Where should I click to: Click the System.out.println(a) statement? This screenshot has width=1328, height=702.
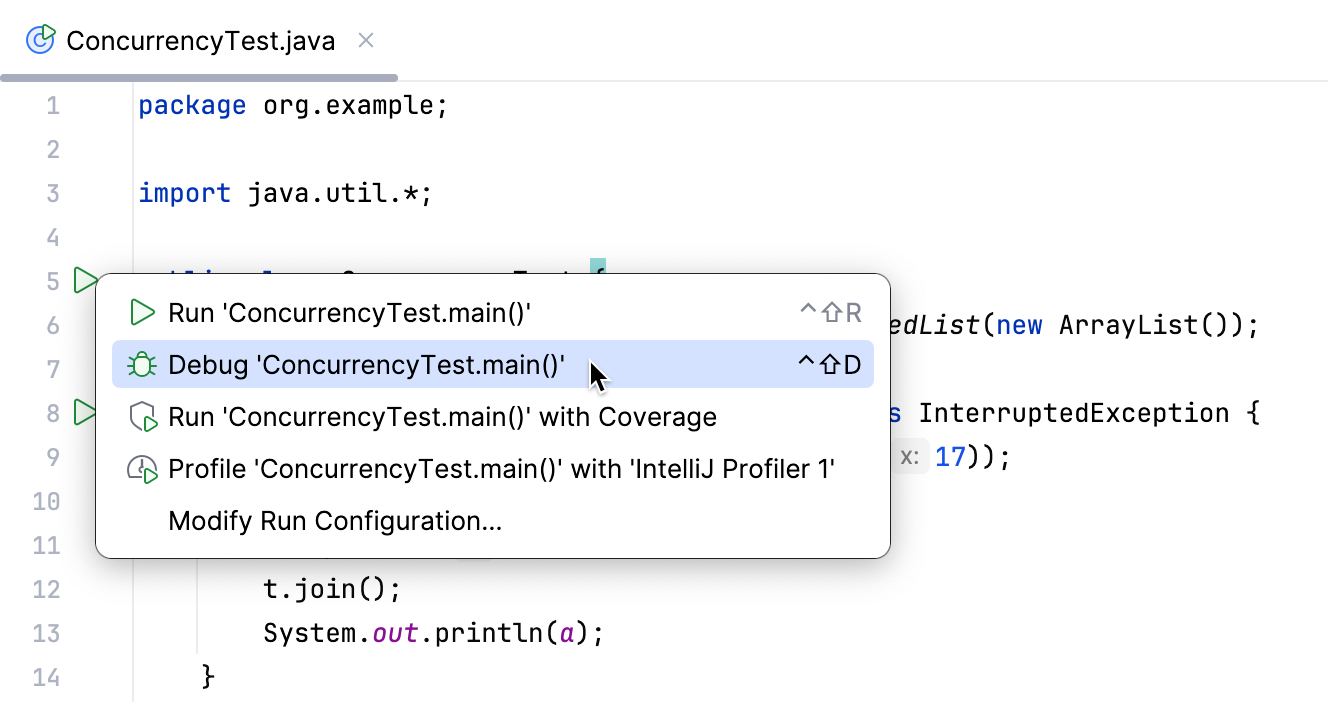tap(434, 634)
